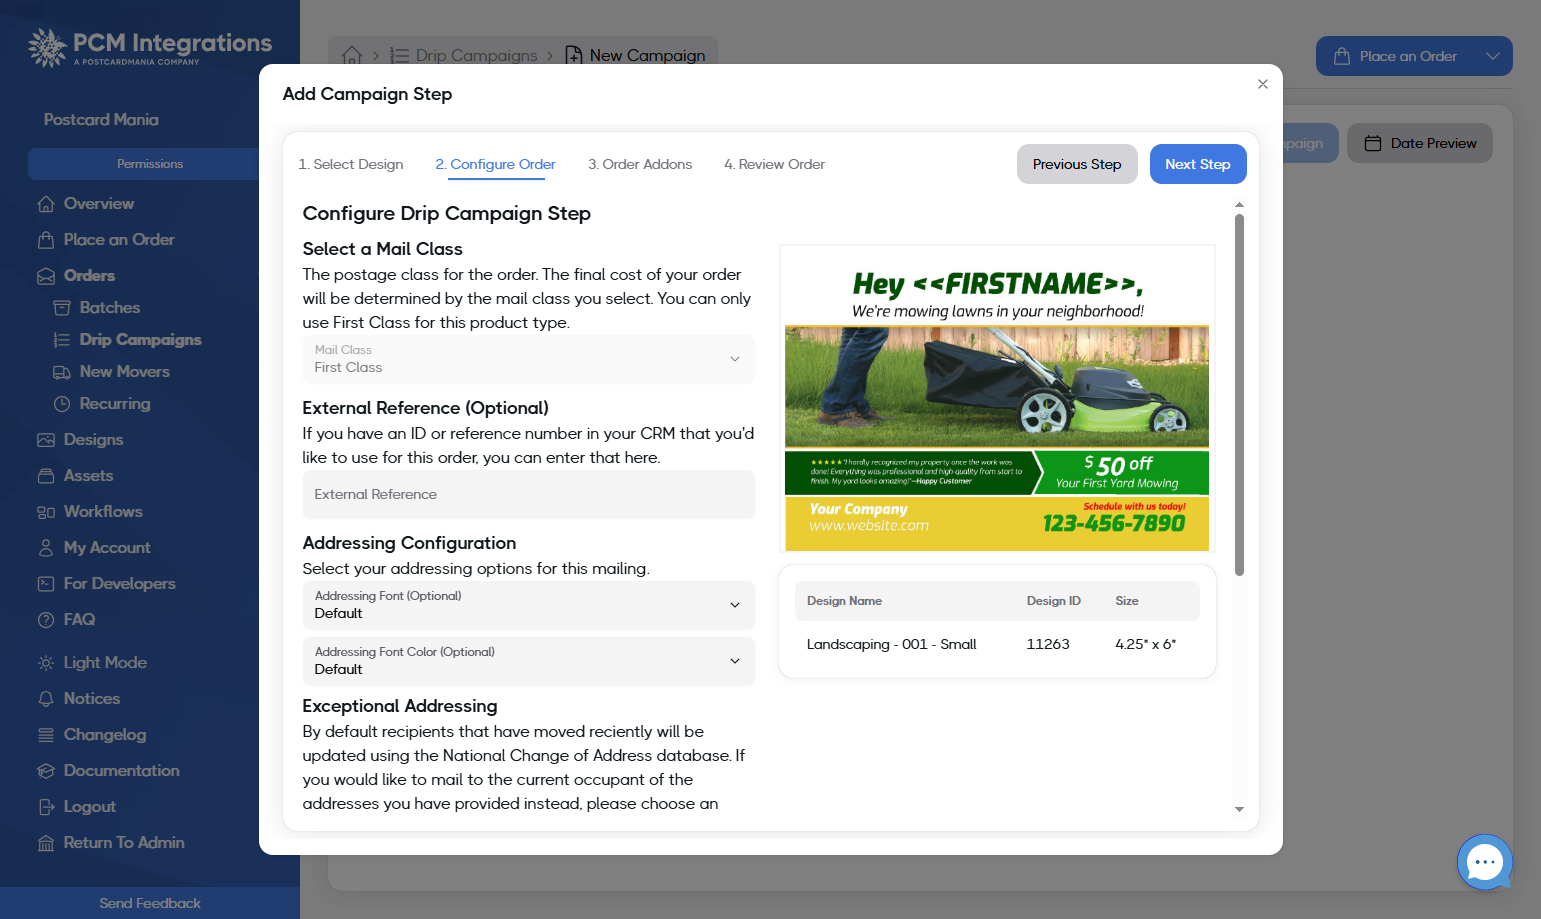
Task: Switch to Configure Order step tab
Action: (495, 164)
